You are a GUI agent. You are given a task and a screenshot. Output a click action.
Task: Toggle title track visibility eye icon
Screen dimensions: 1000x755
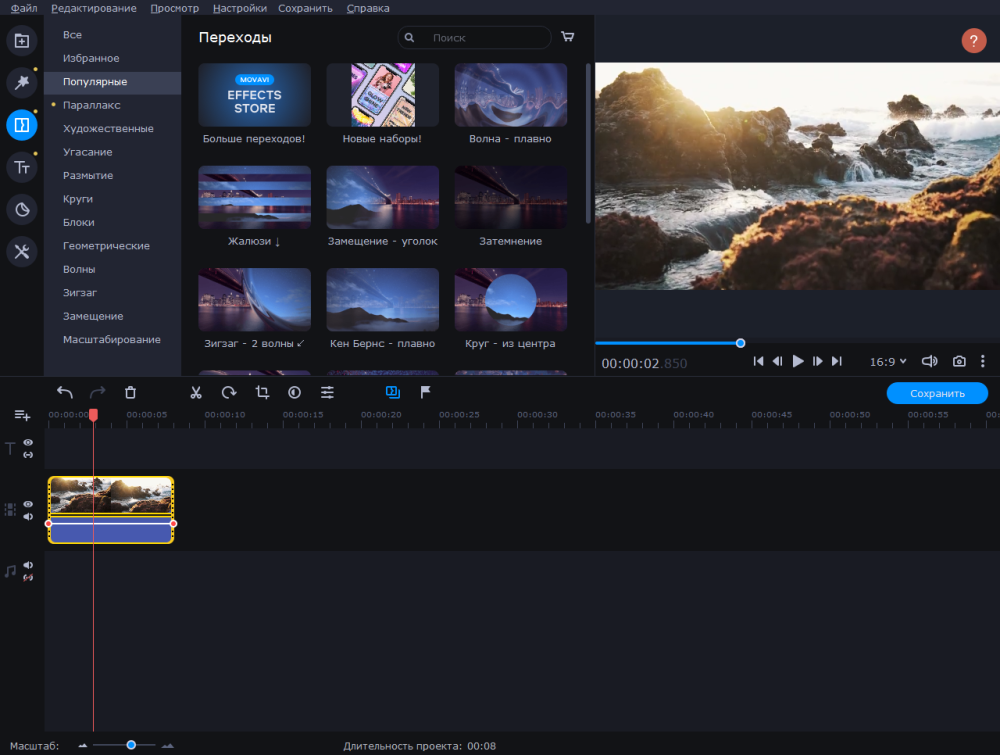(x=28, y=442)
